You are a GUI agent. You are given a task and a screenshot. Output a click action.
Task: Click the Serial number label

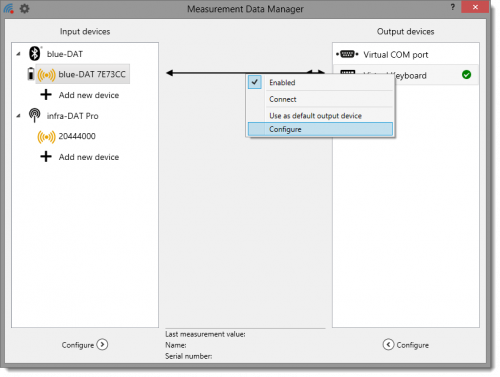click(188, 356)
